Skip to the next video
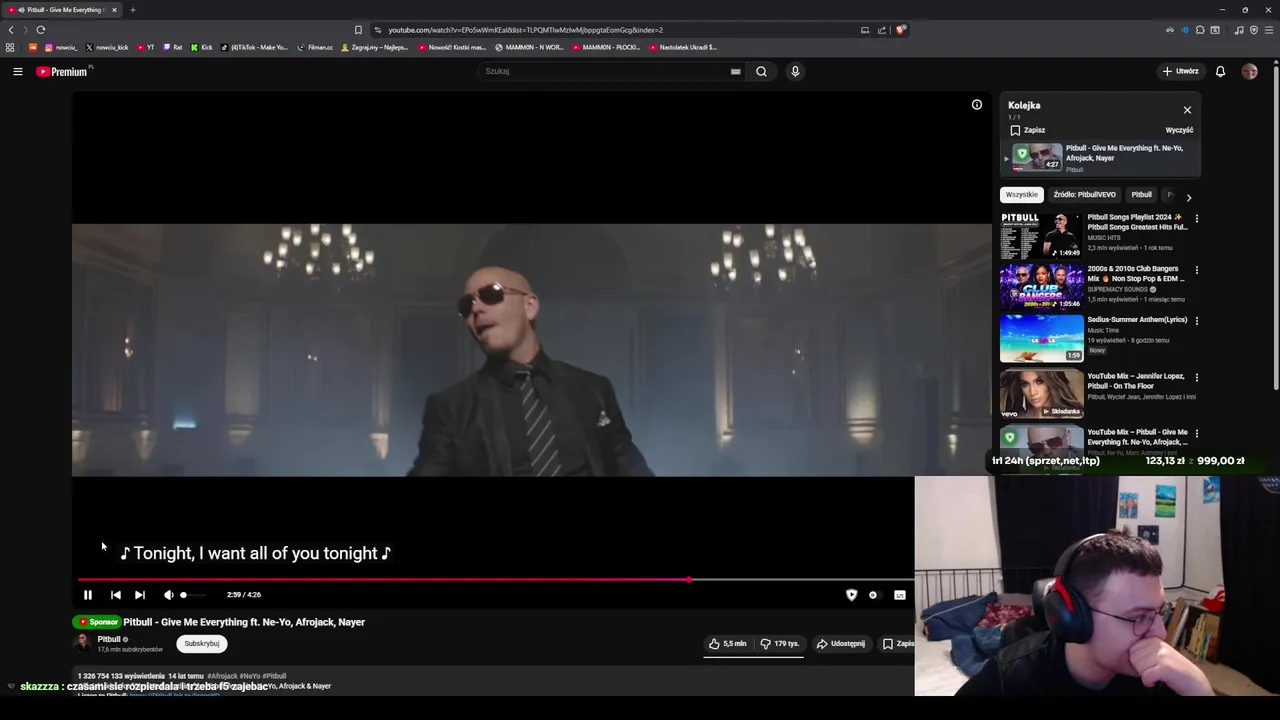Screen dimensions: 1280x720 [x=140, y=595]
